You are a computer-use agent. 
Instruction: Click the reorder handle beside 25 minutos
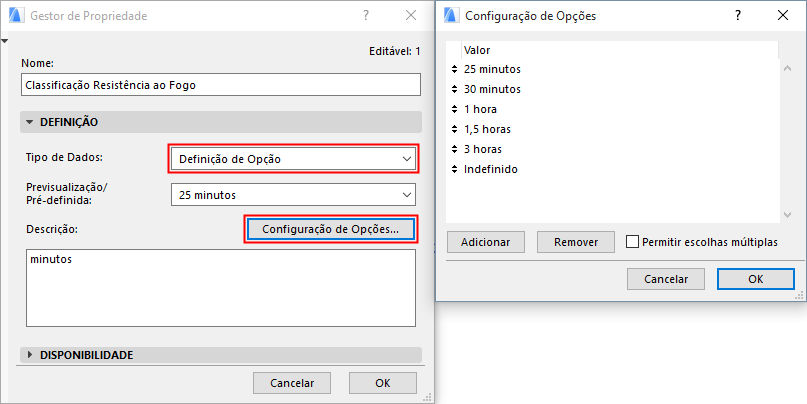point(455,69)
